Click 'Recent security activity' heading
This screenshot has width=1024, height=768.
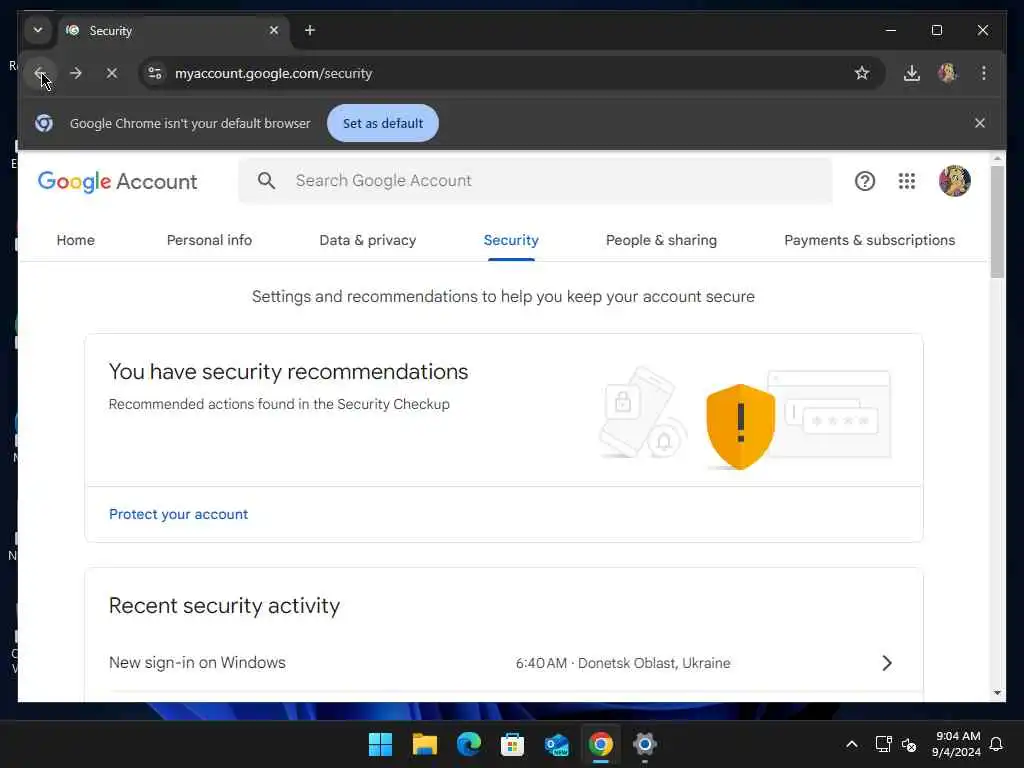click(x=224, y=605)
